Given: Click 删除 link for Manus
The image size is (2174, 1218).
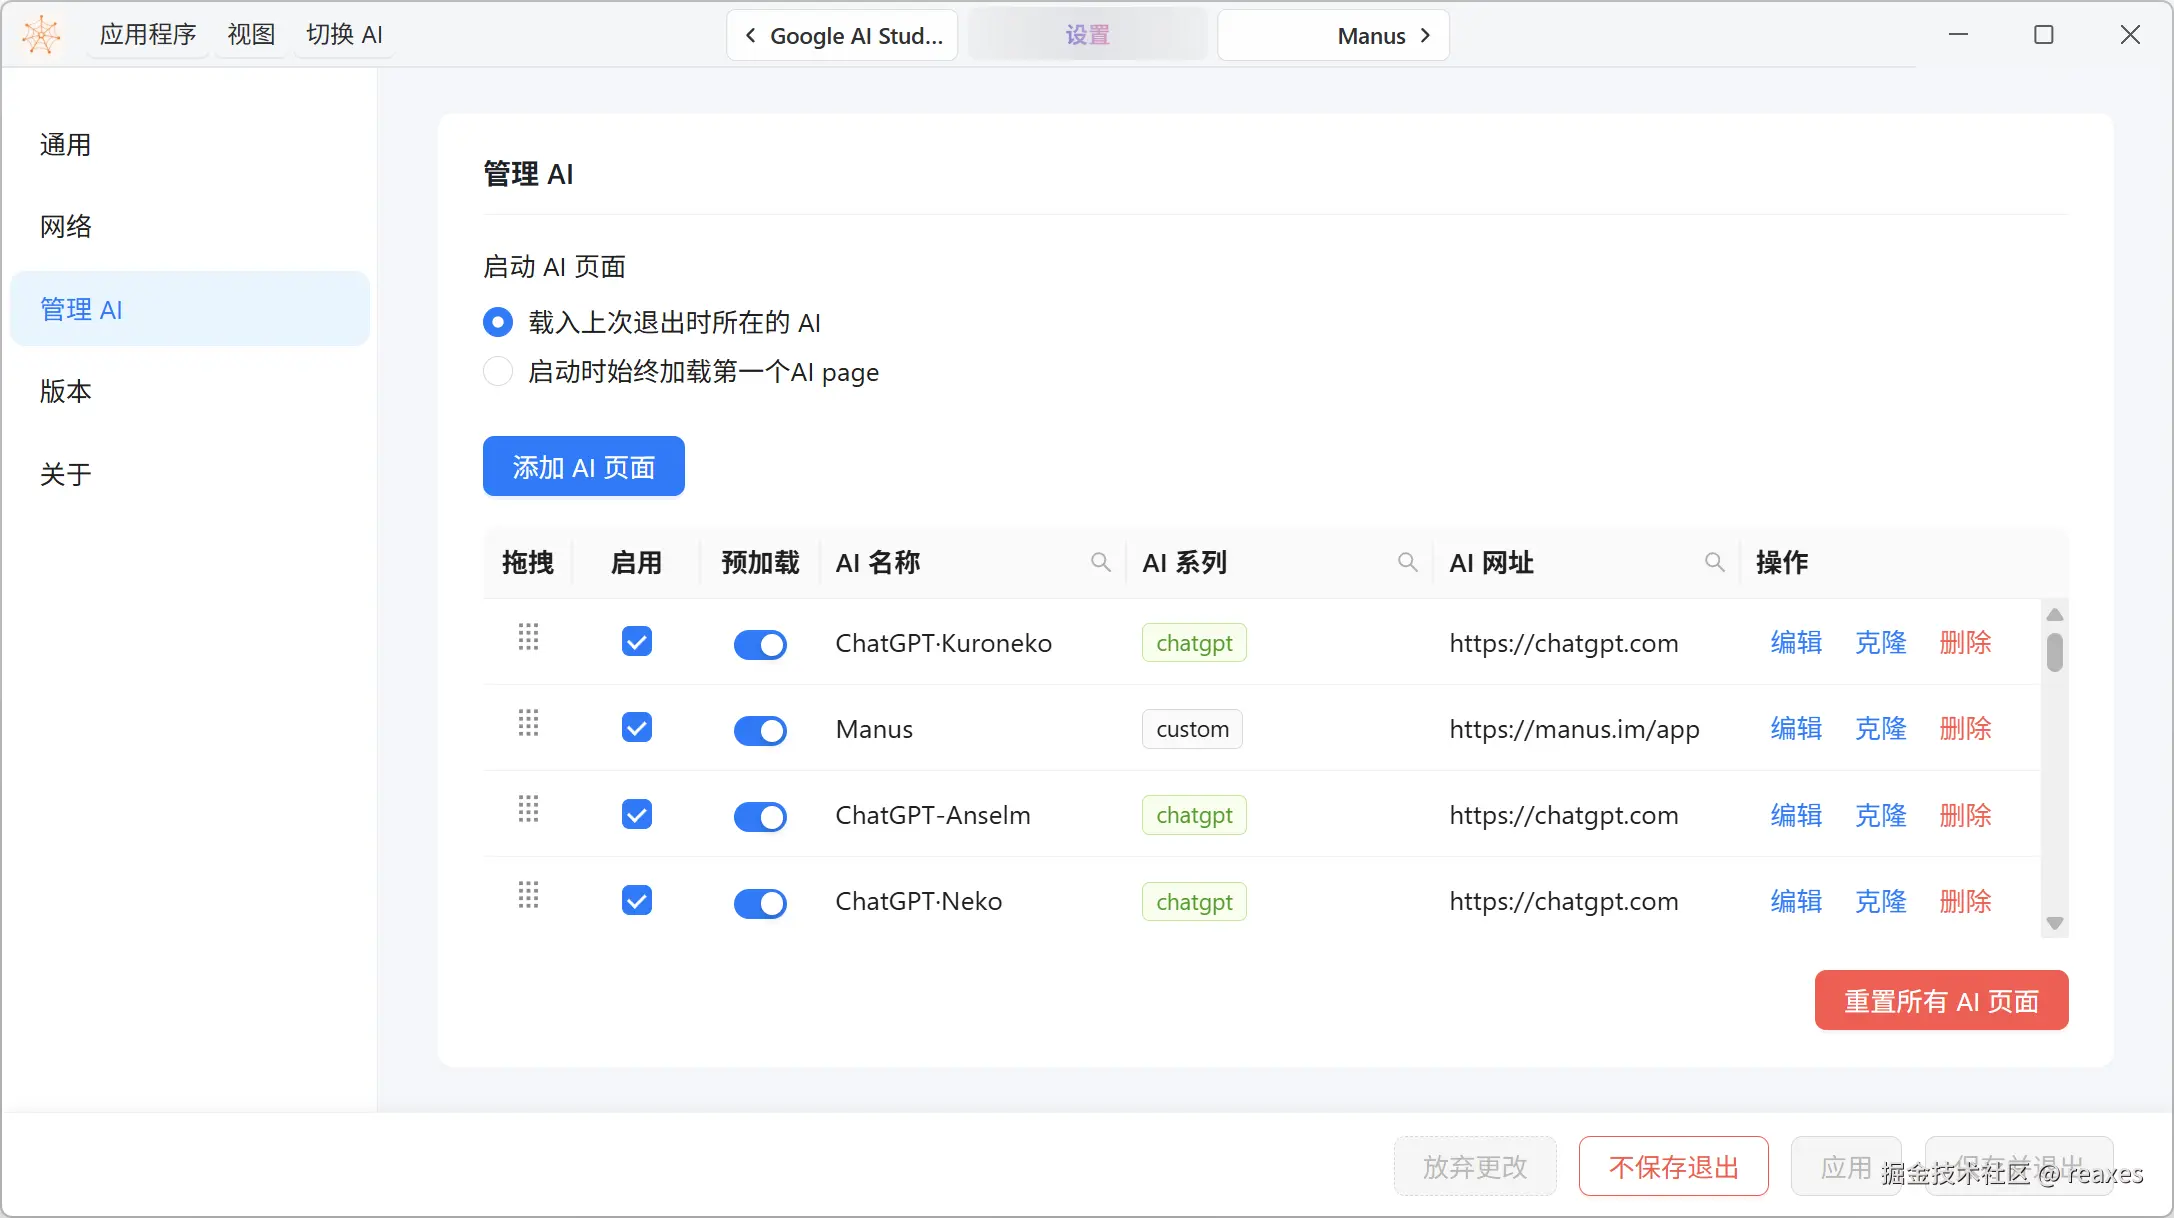Looking at the screenshot, I should (x=1965, y=728).
